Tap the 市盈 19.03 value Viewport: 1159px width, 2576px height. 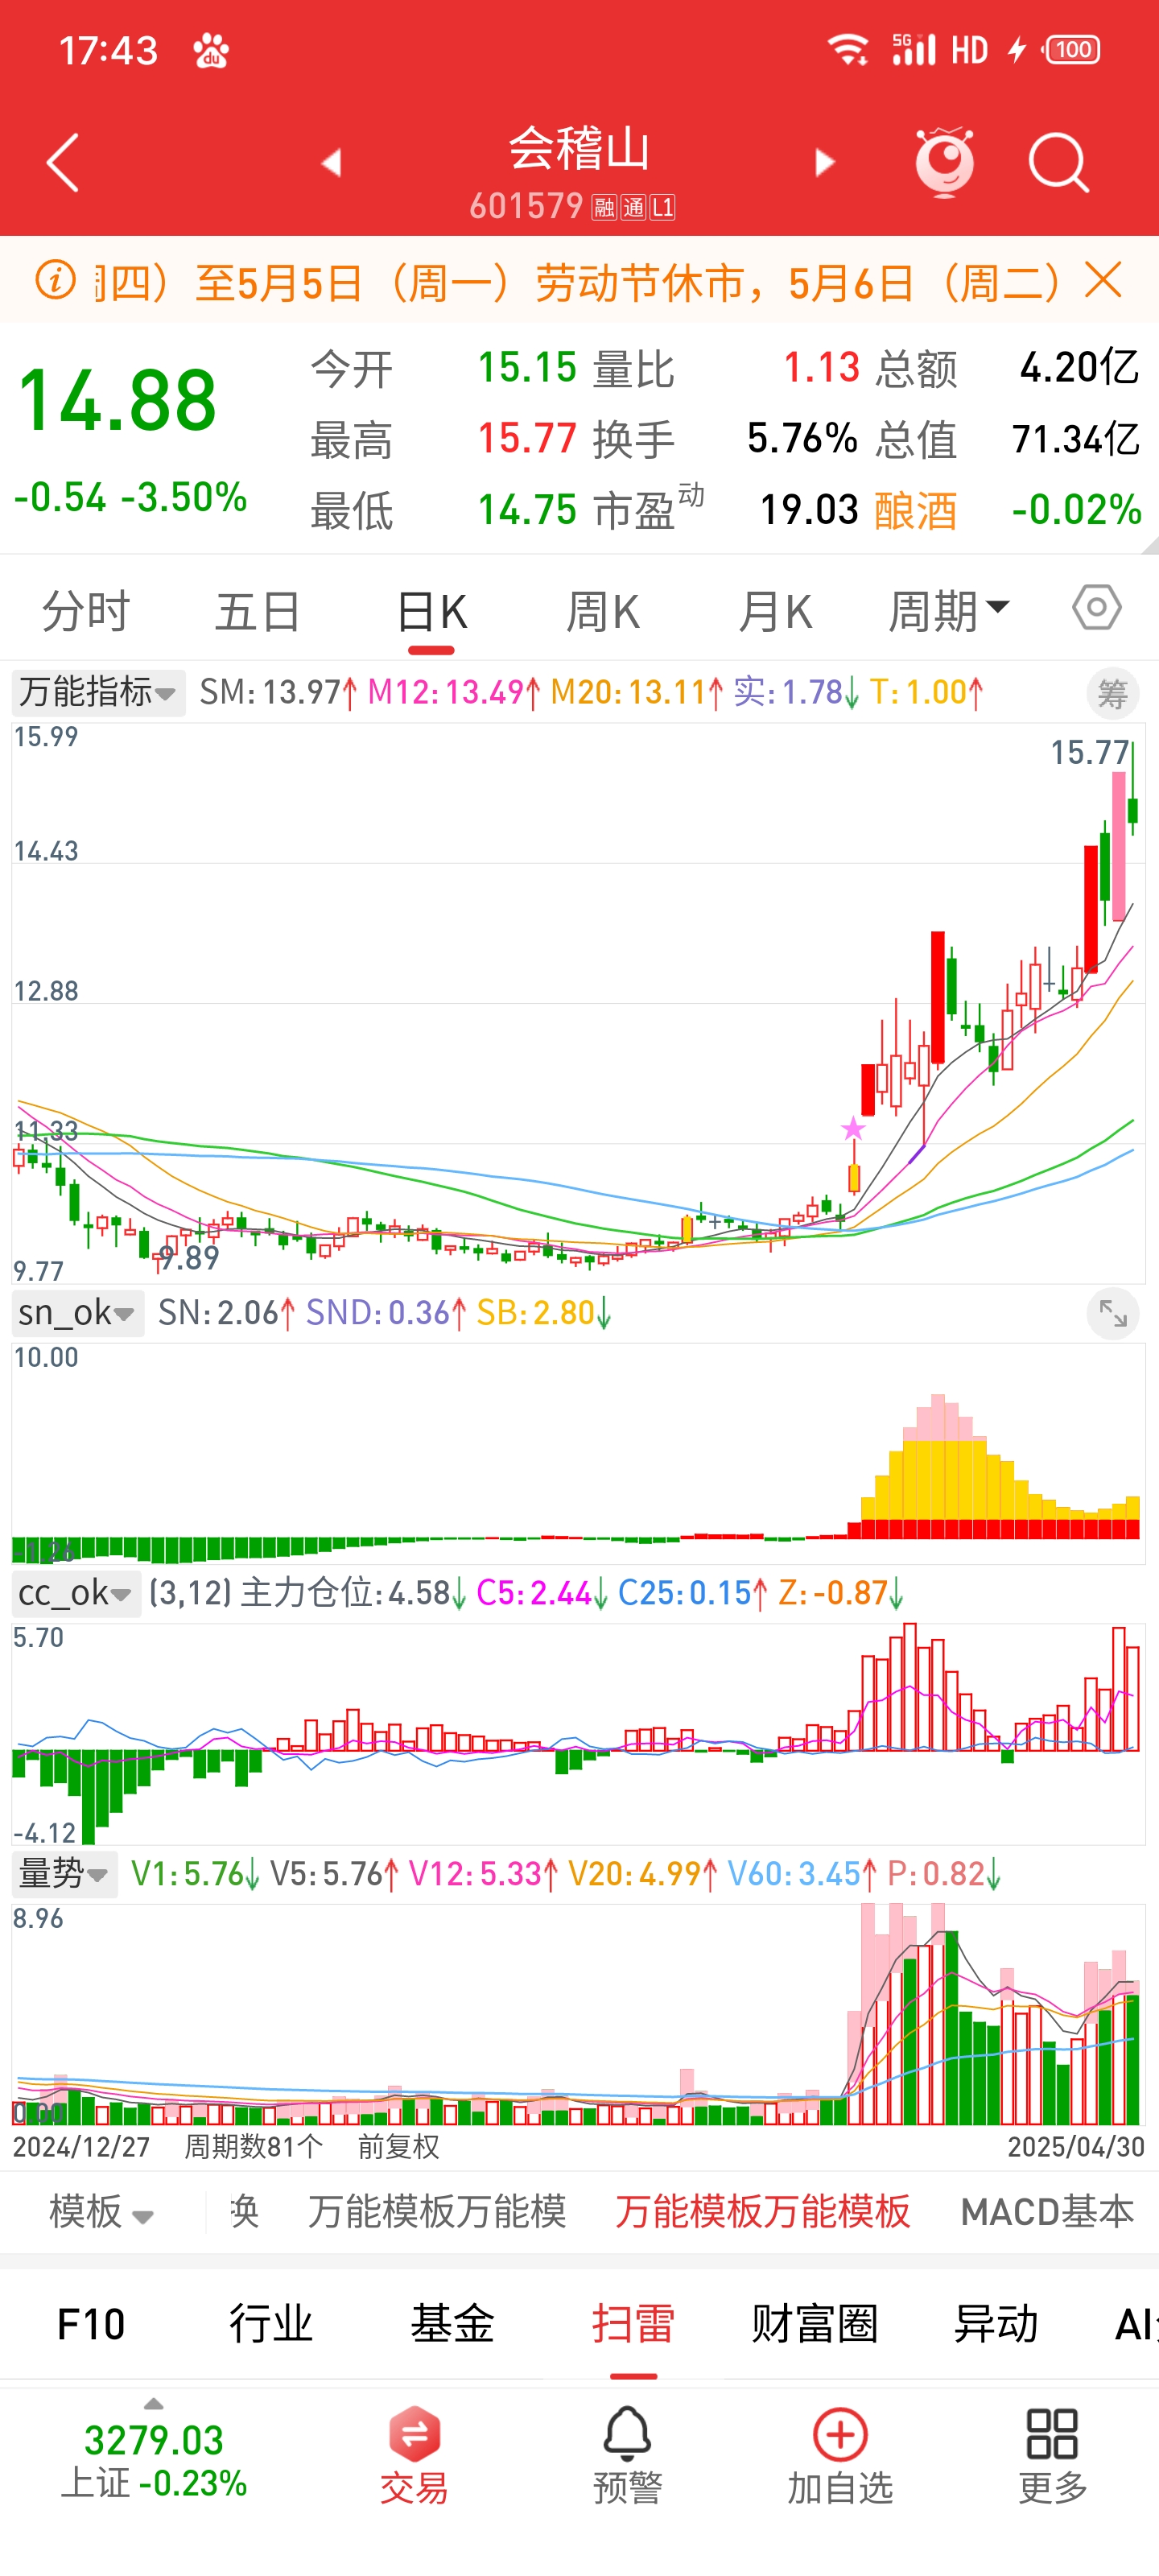pos(809,510)
